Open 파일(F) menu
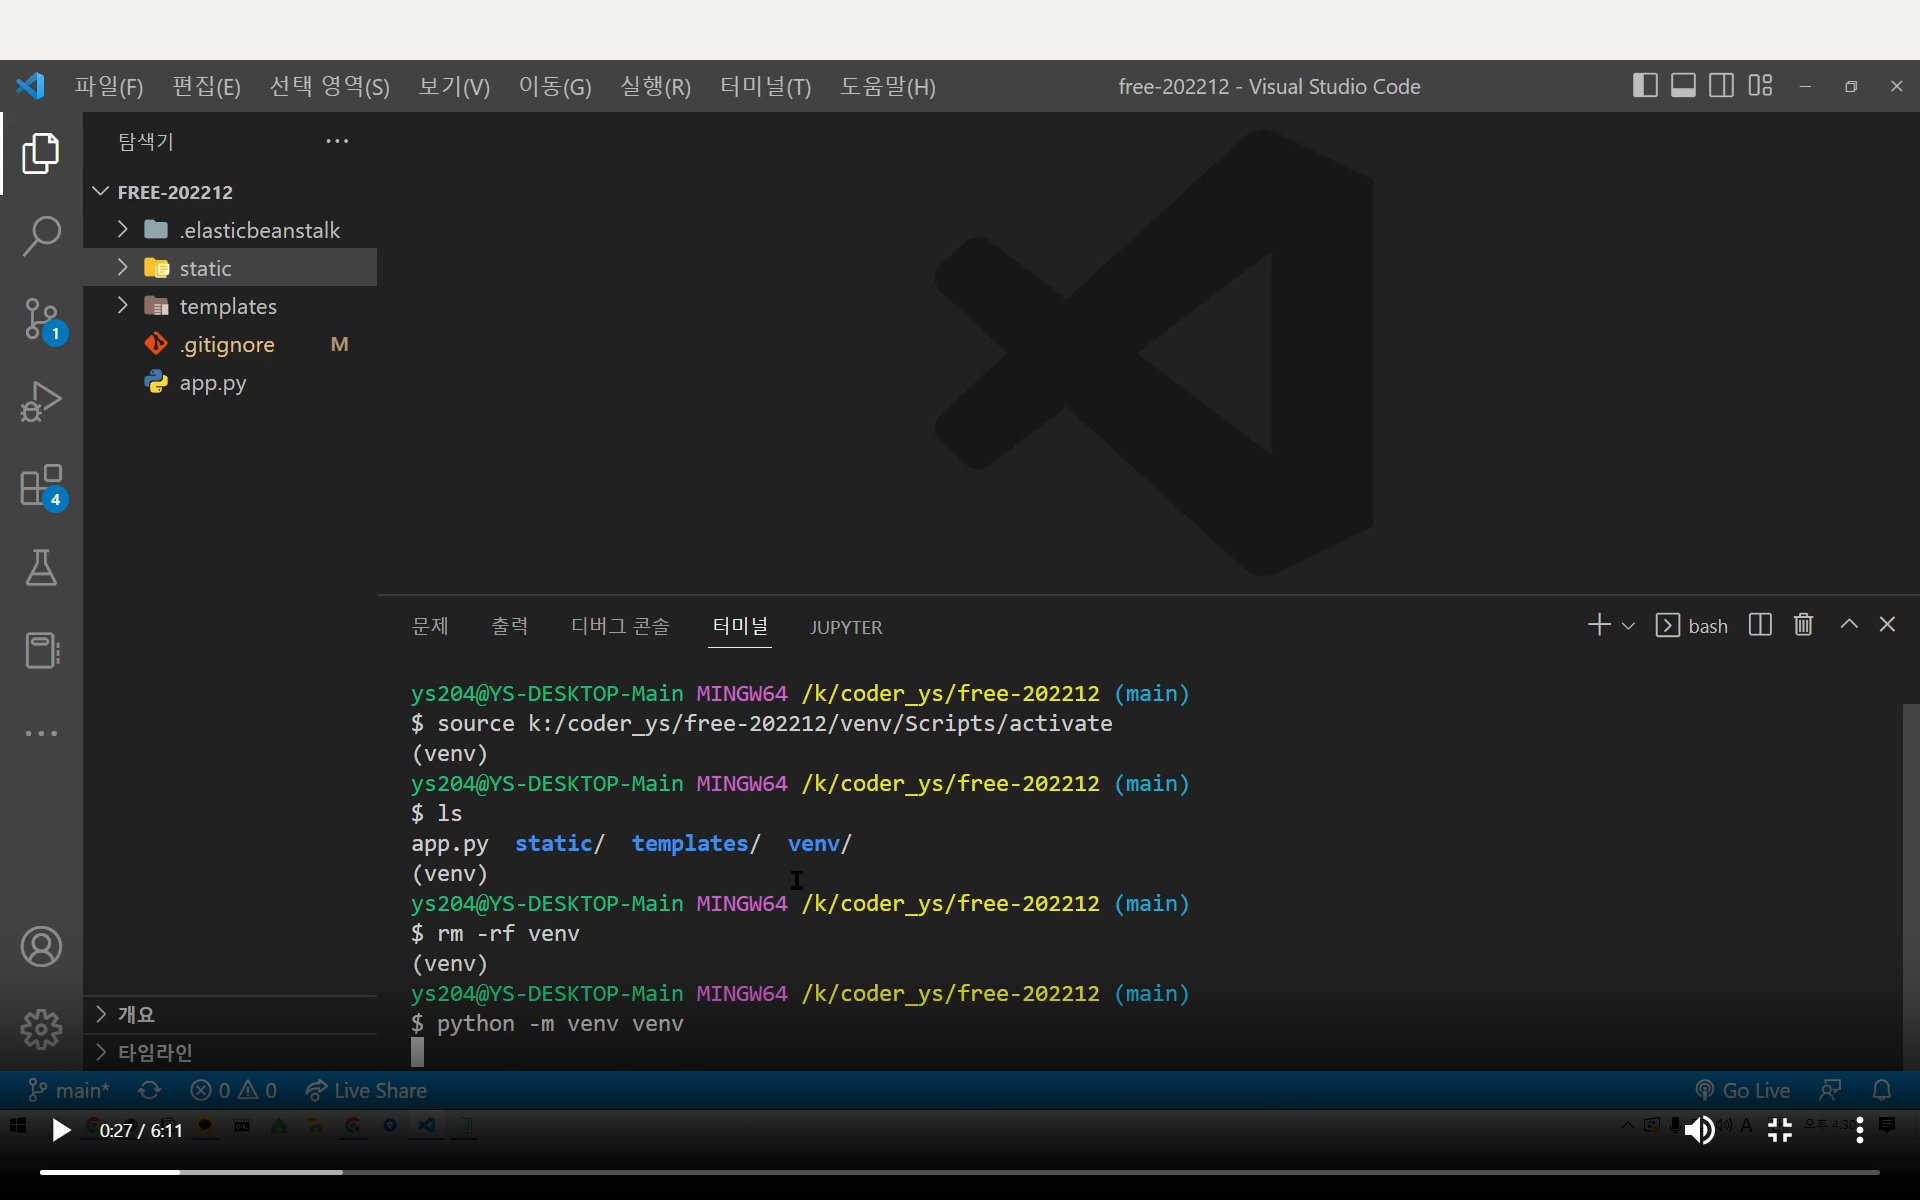Image resolution: width=1920 pixels, height=1200 pixels. [109, 87]
